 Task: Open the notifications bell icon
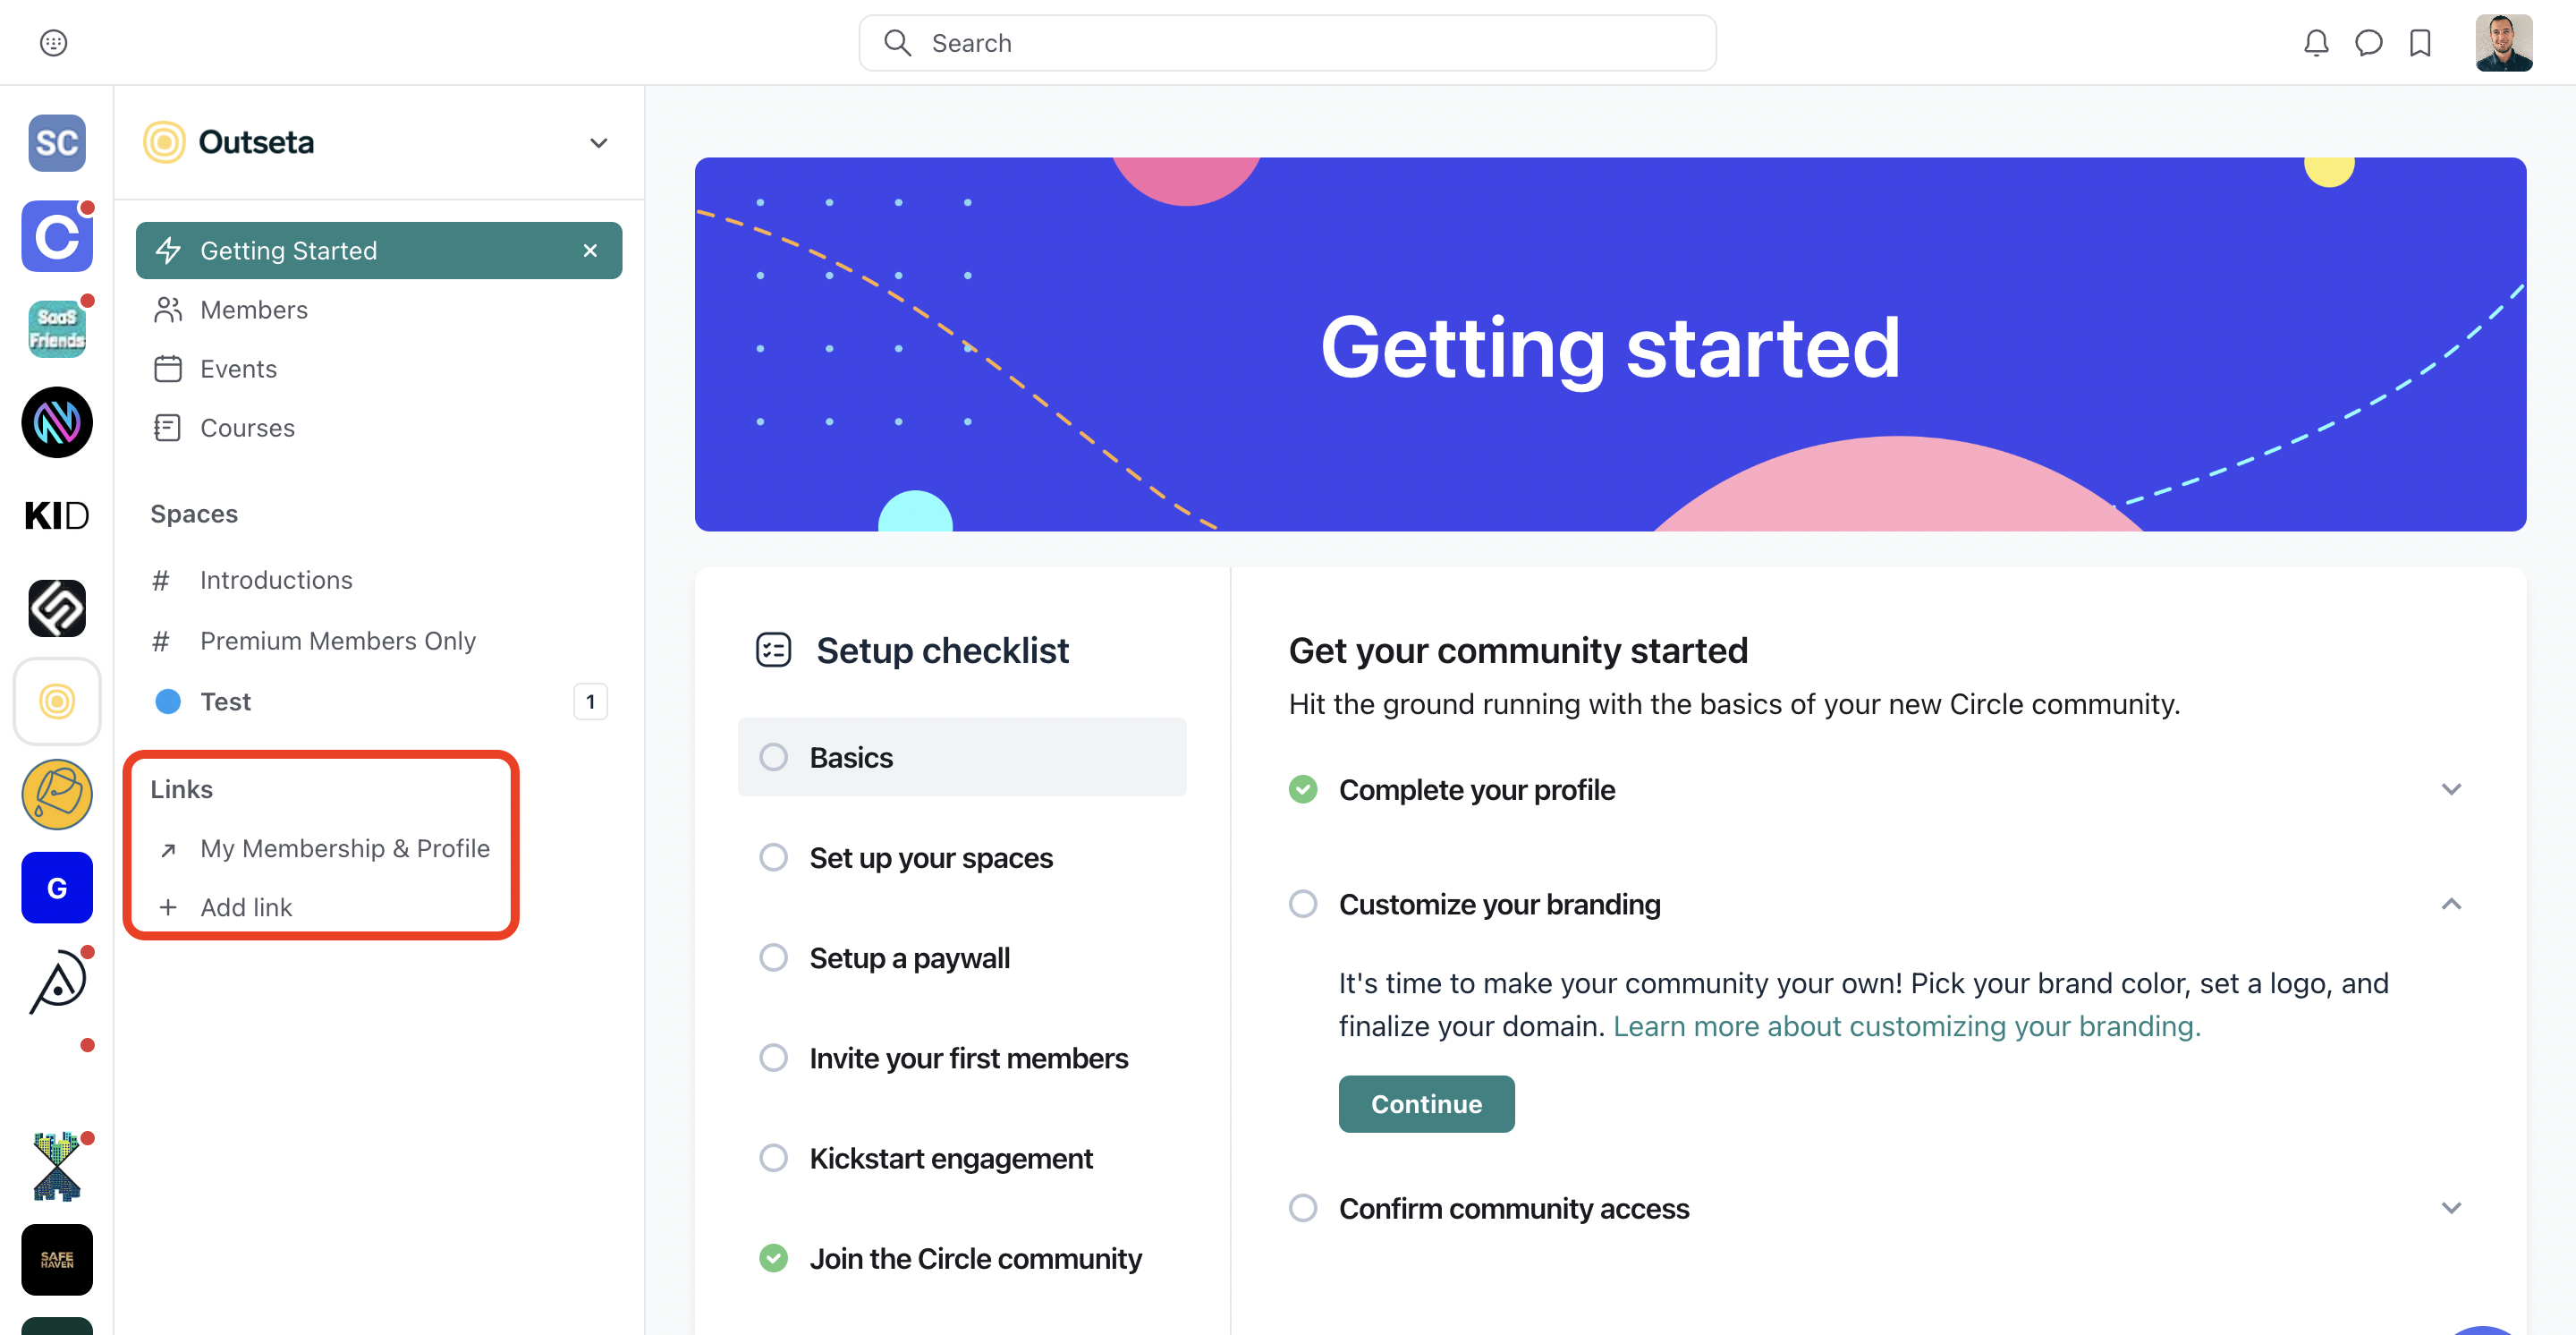coord(2315,43)
